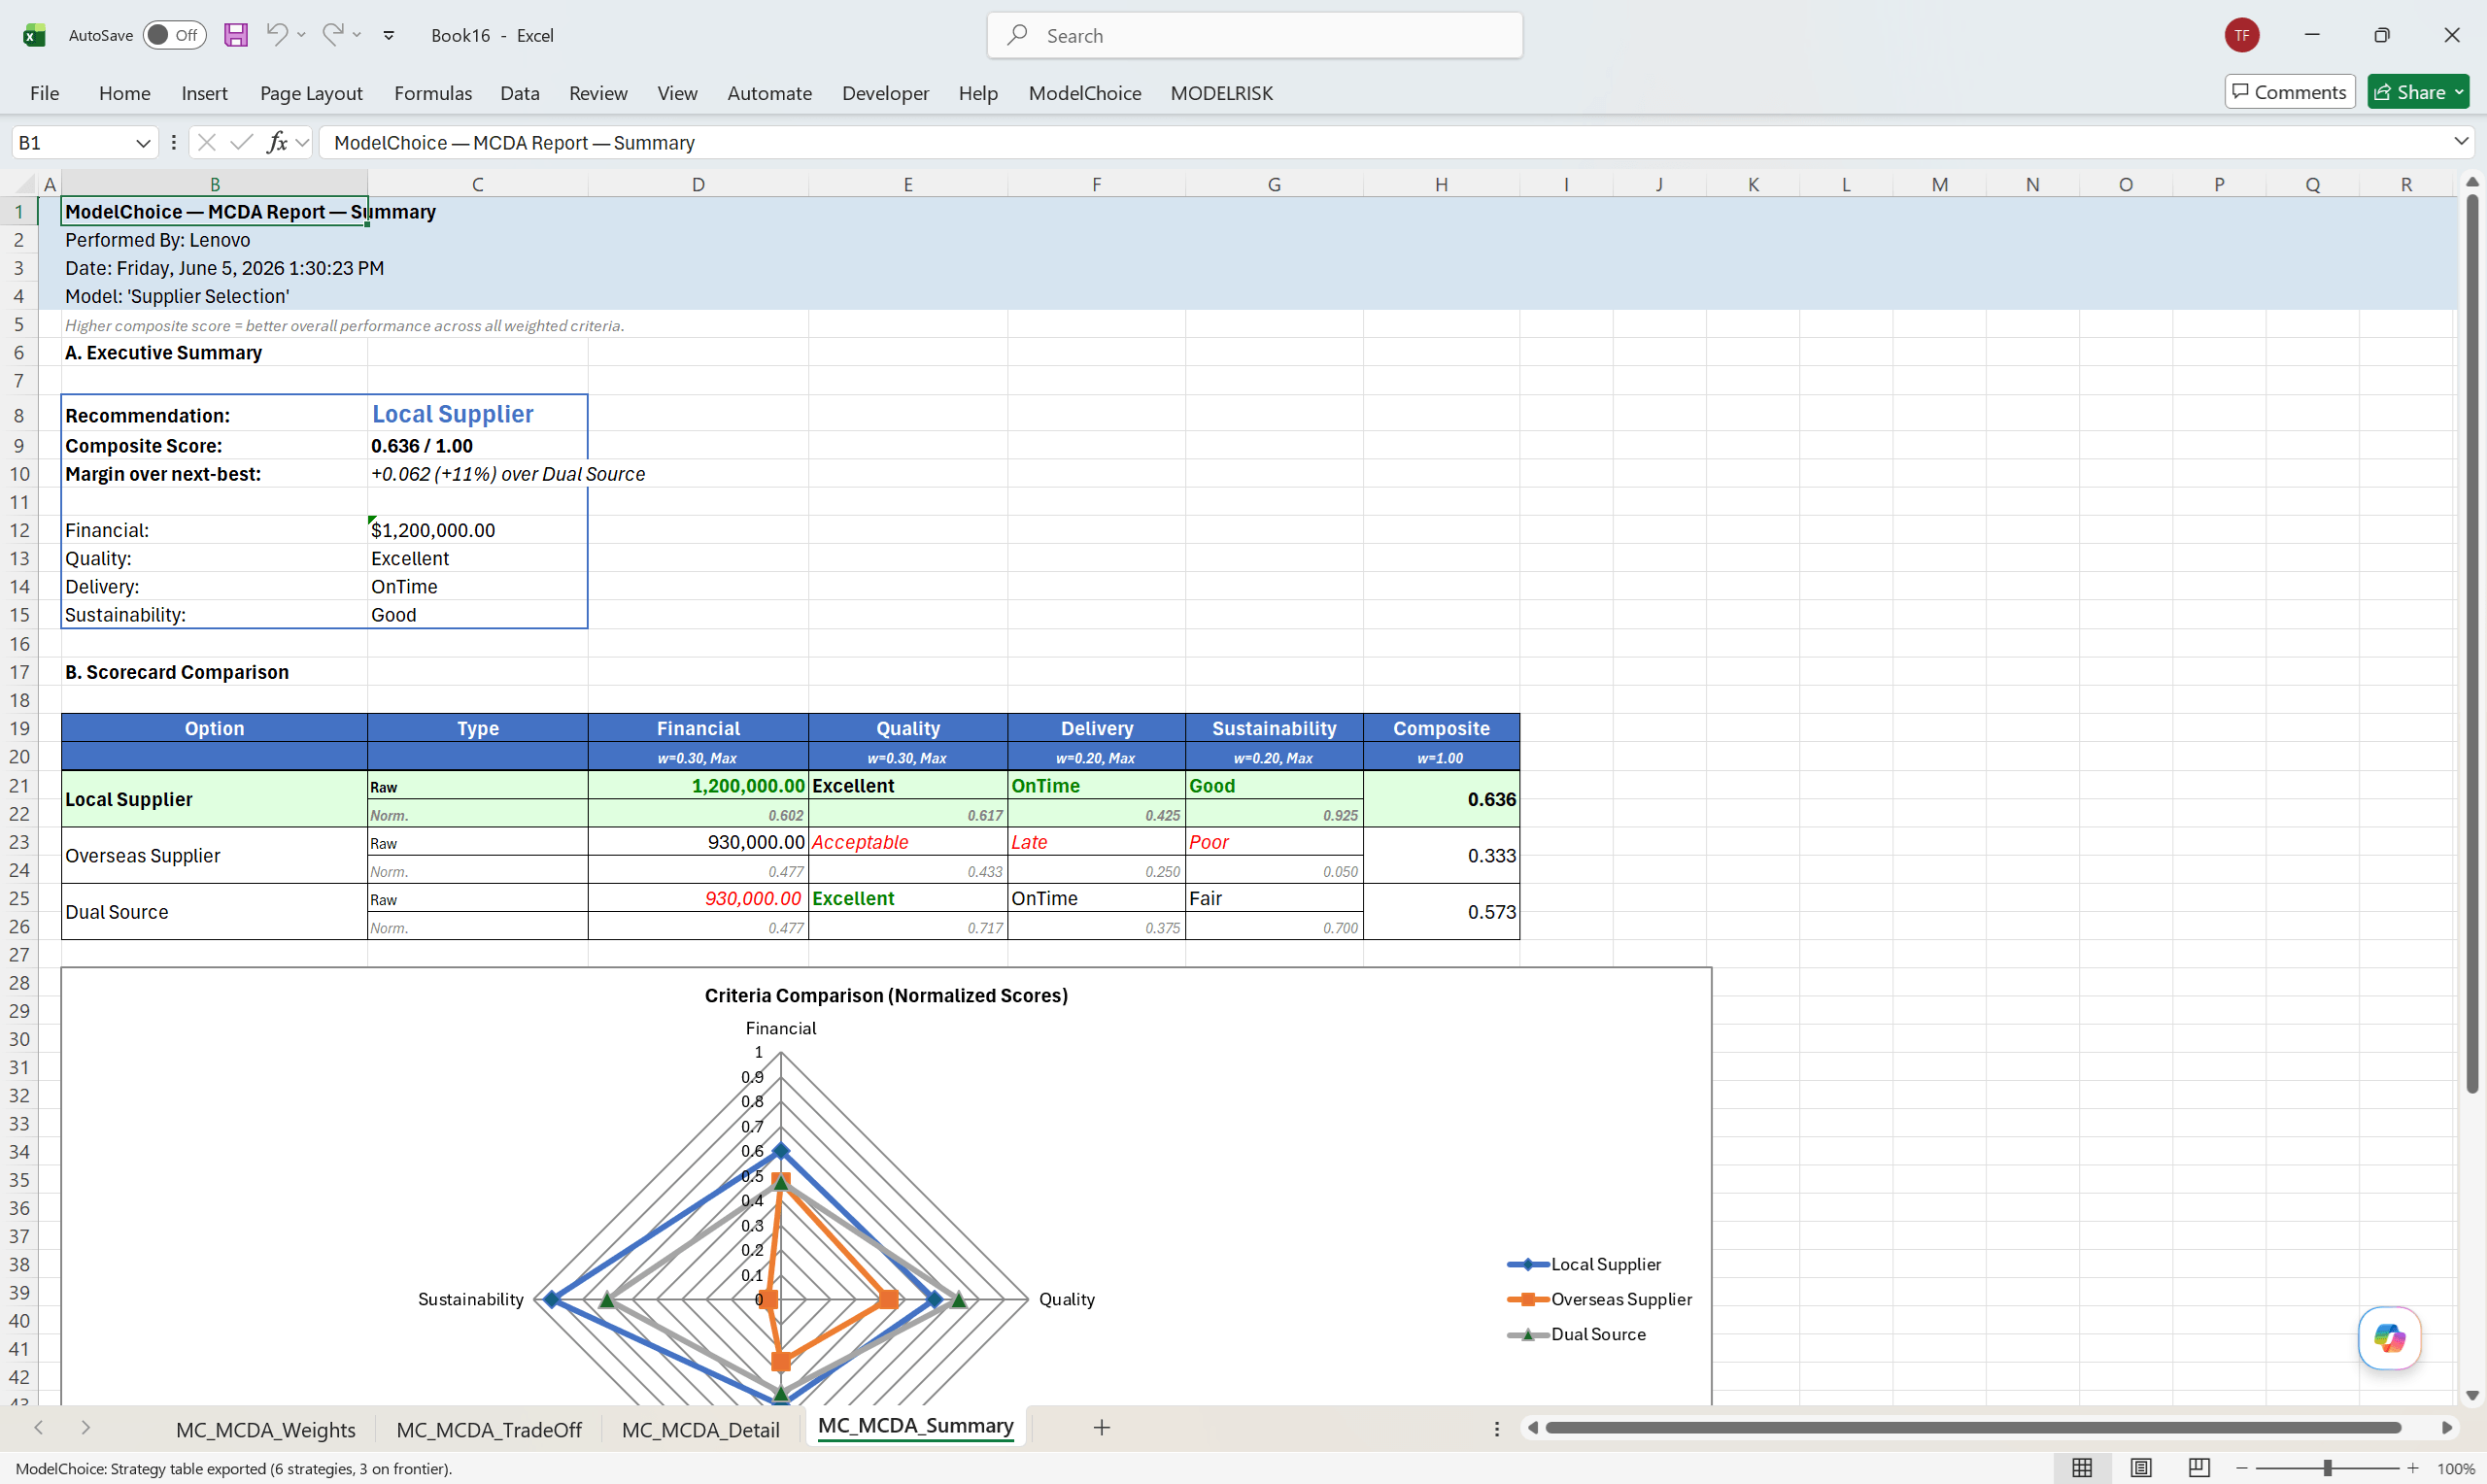Click the Enter formula checkmark icon
The height and width of the screenshot is (1484, 2487).
point(241,143)
